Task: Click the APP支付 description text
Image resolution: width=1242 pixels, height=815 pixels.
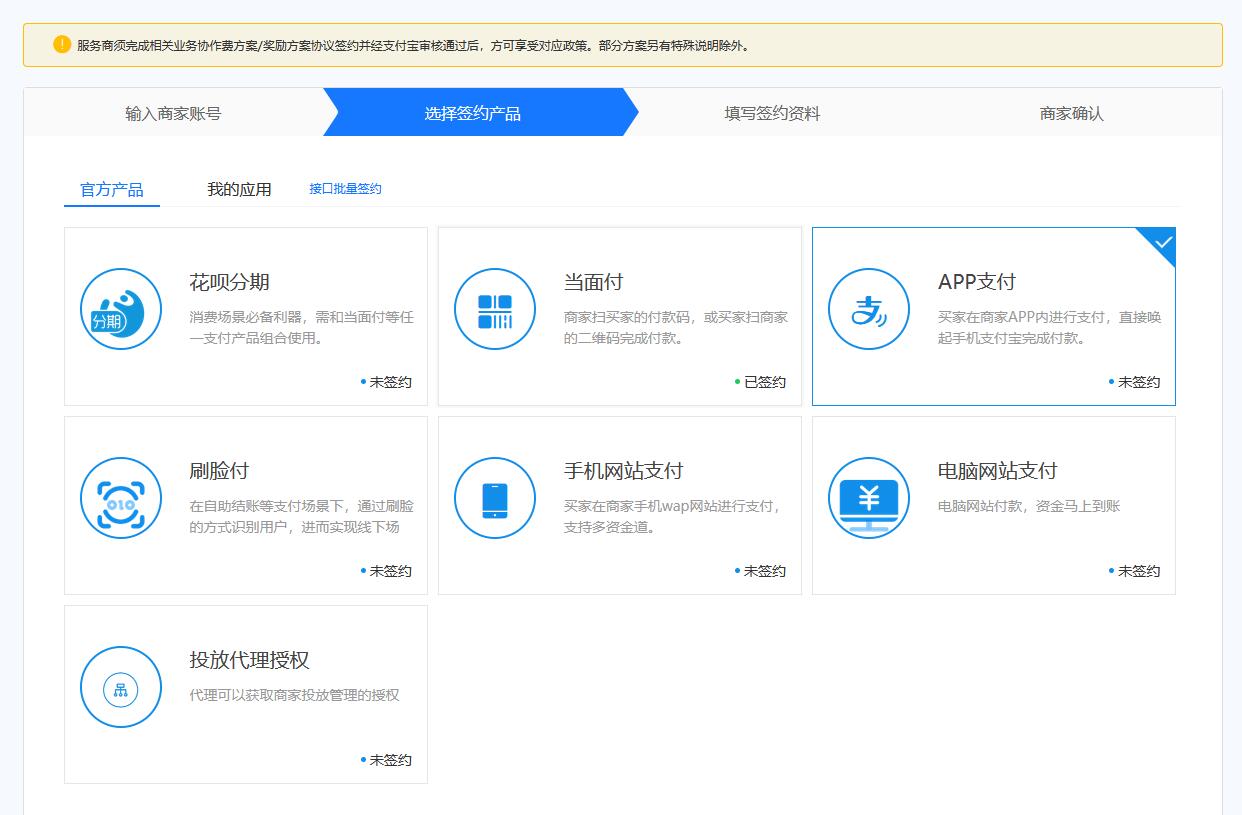Action: pyautogui.click(x=1049, y=328)
